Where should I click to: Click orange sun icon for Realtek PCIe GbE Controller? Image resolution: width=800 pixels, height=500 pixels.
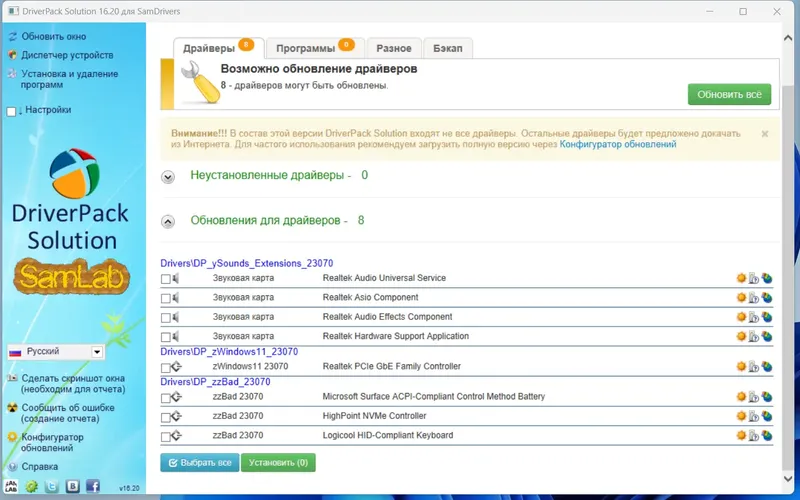point(741,366)
